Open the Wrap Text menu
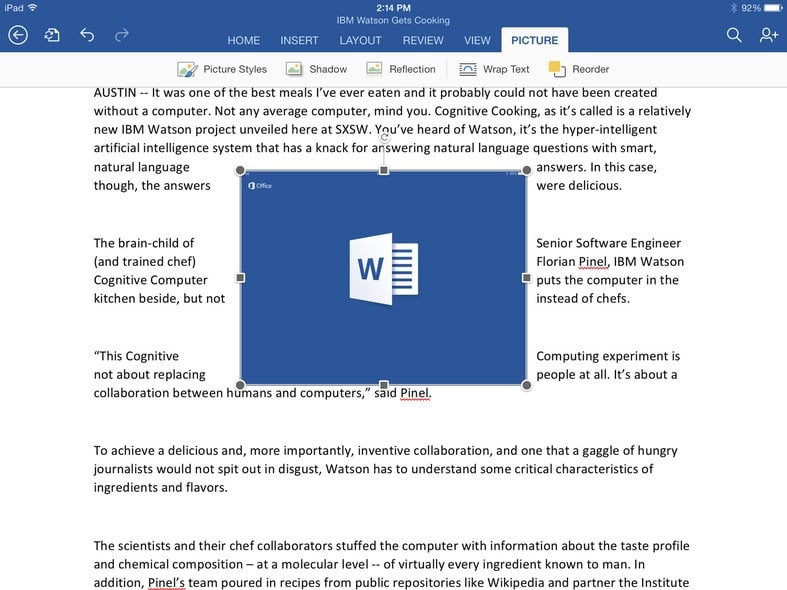The height and width of the screenshot is (590, 787). click(x=494, y=69)
